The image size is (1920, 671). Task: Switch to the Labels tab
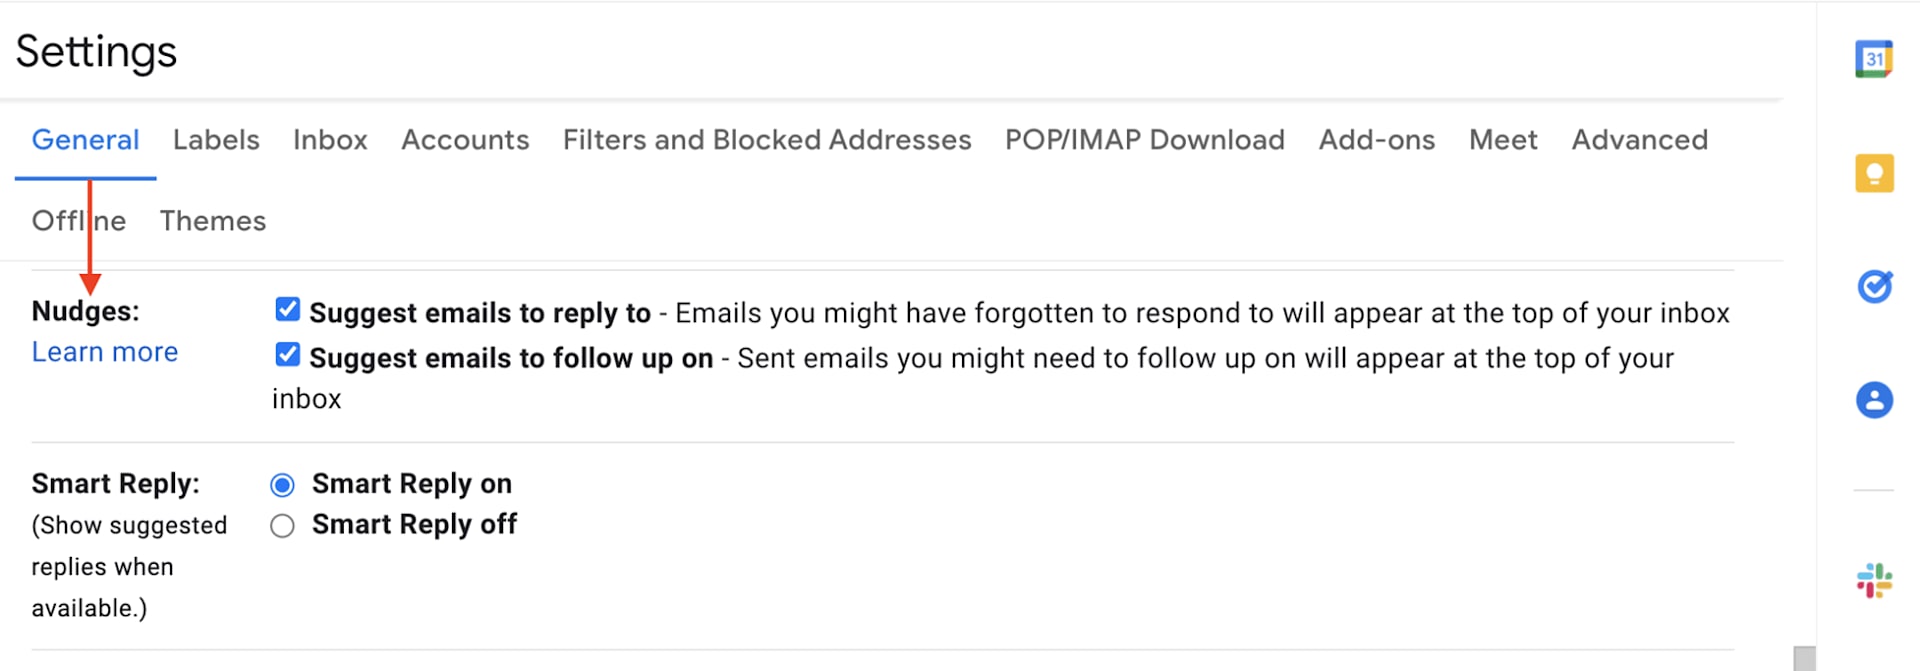(216, 140)
